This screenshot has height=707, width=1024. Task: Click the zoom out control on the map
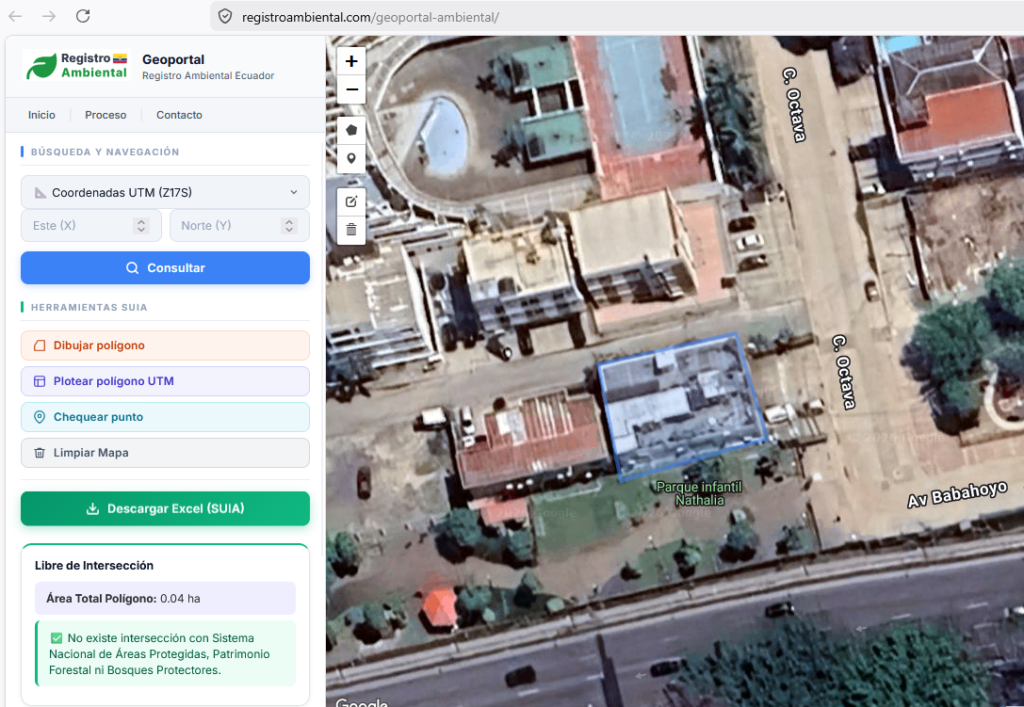point(351,89)
